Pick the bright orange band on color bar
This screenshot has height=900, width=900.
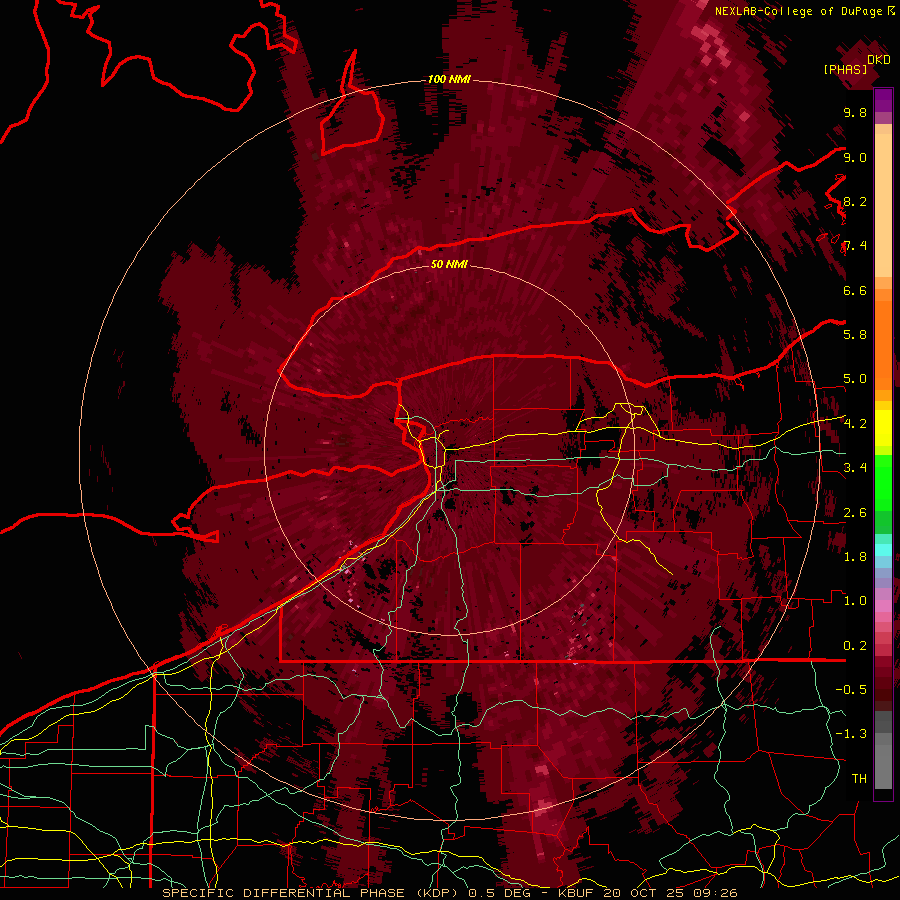(883, 345)
